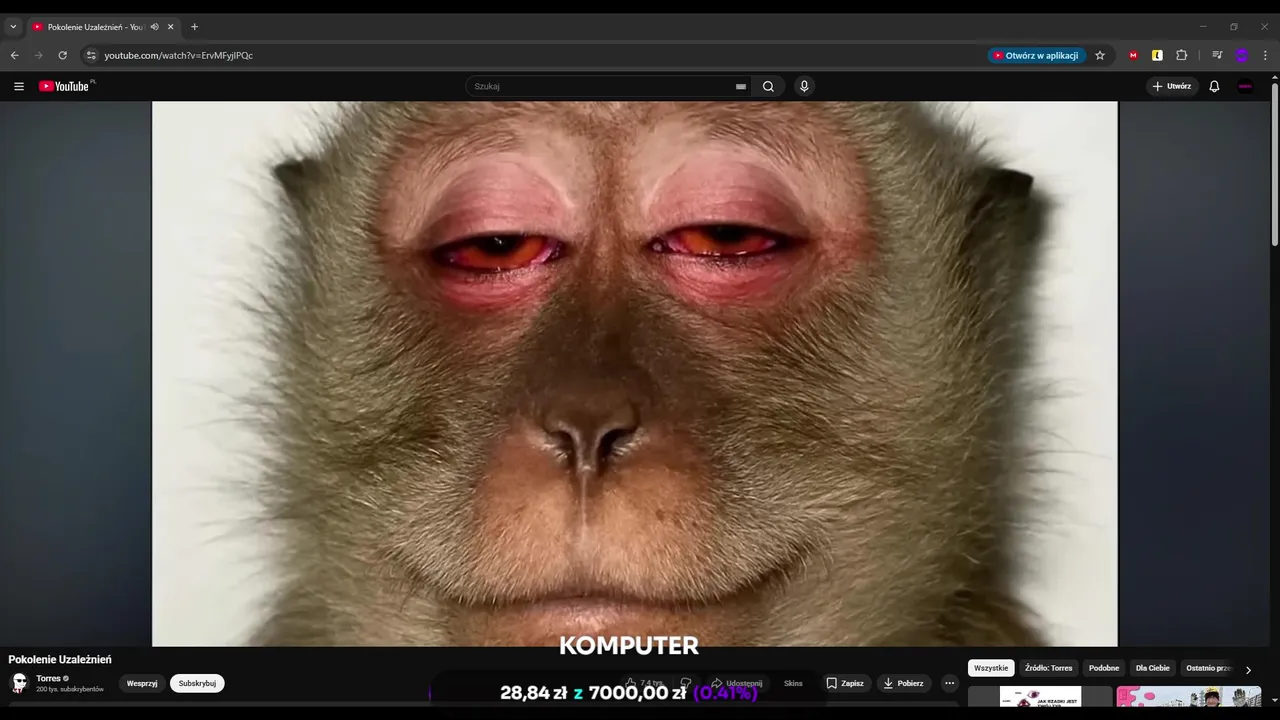This screenshot has width=1280, height=720.
Task: Expand the tab search dropdown arrow
Action: point(13,27)
